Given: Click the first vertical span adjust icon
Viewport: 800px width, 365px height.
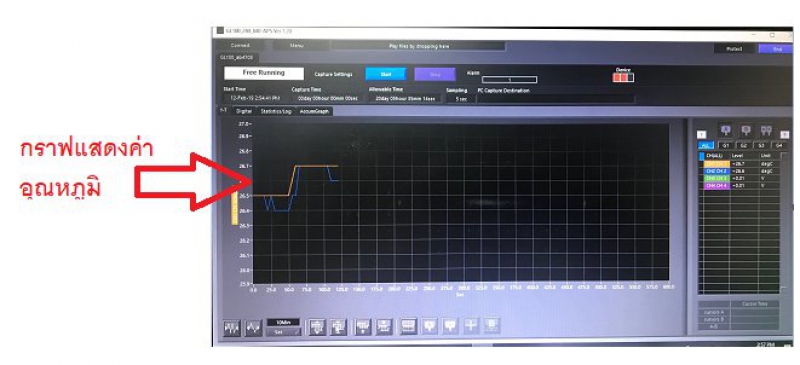Looking at the screenshot, I should point(317,327).
